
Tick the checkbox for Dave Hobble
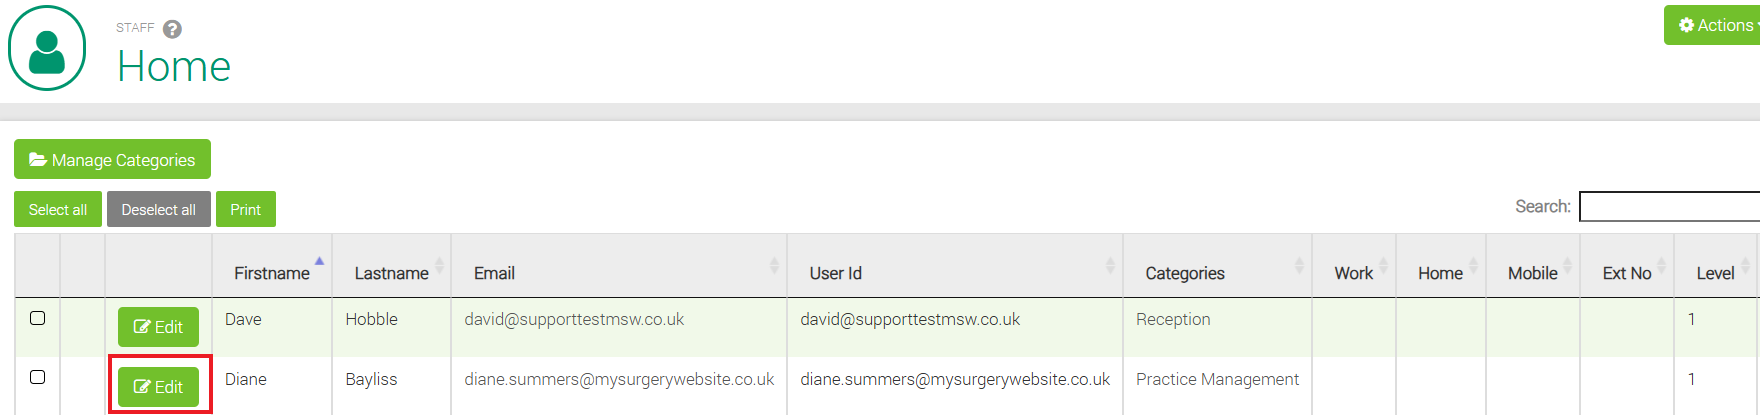click(38, 318)
